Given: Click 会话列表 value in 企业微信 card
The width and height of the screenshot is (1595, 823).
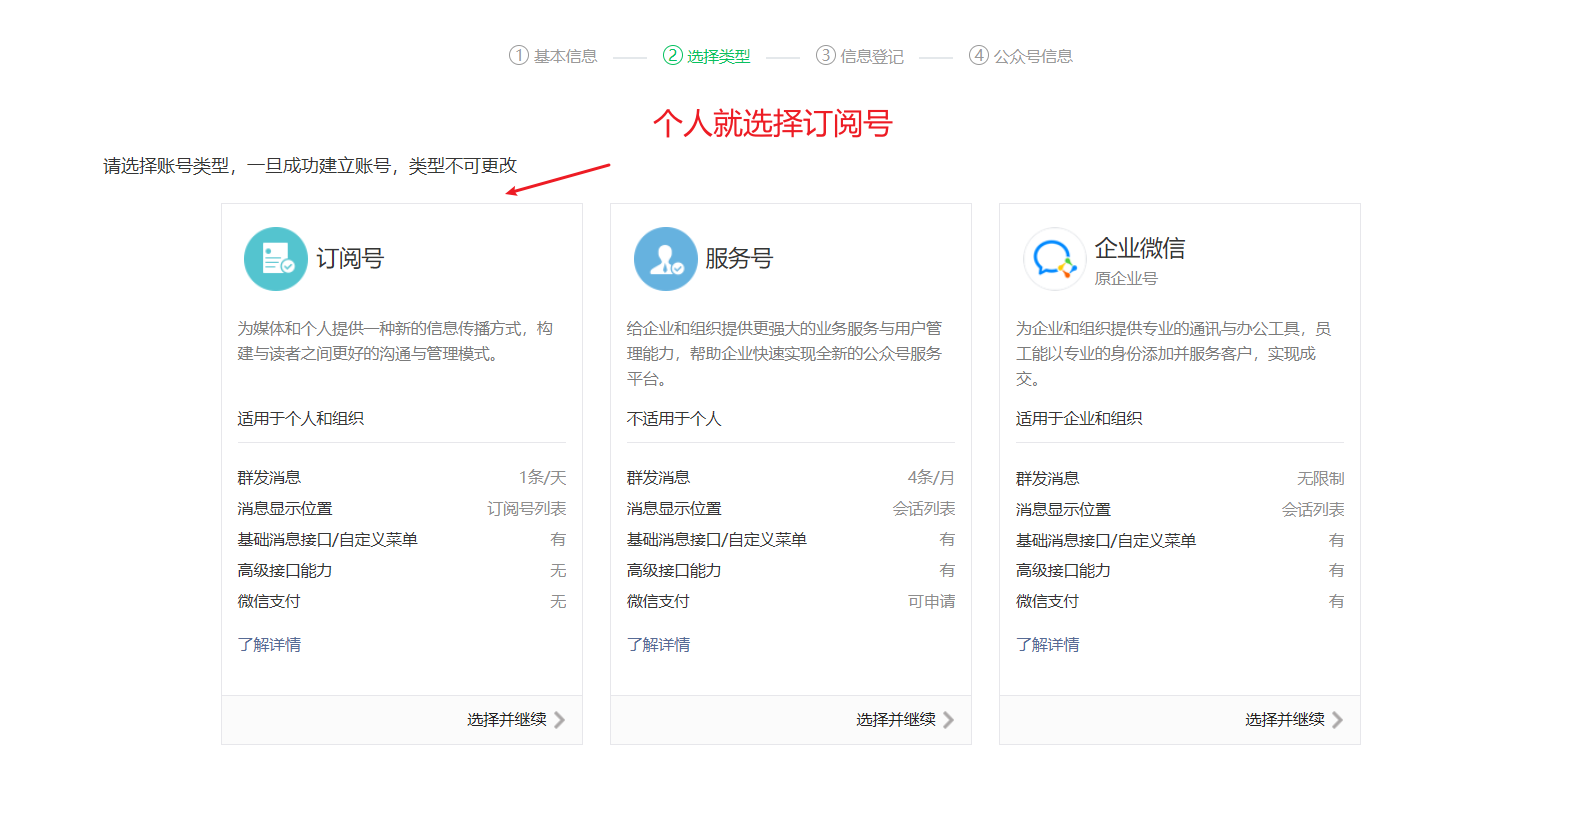Looking at the screenshot, I should click(x=1313, y=510).
